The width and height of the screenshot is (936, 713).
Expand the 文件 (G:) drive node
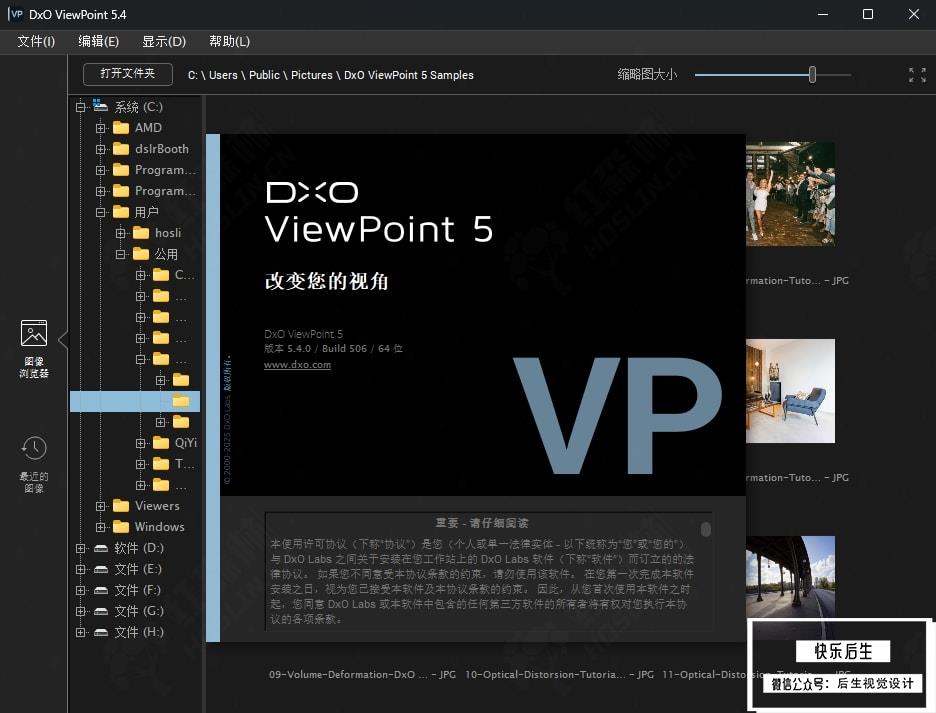[81, 611]
